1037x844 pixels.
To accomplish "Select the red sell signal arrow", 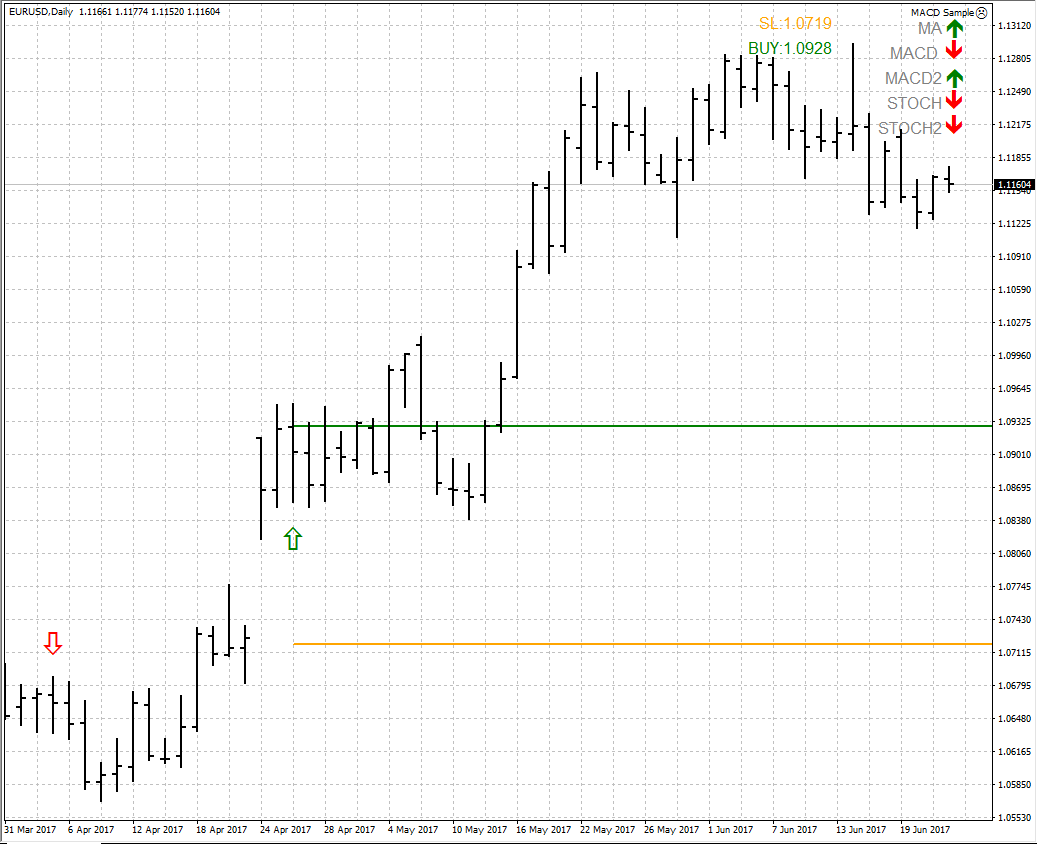I will [53, 643].
